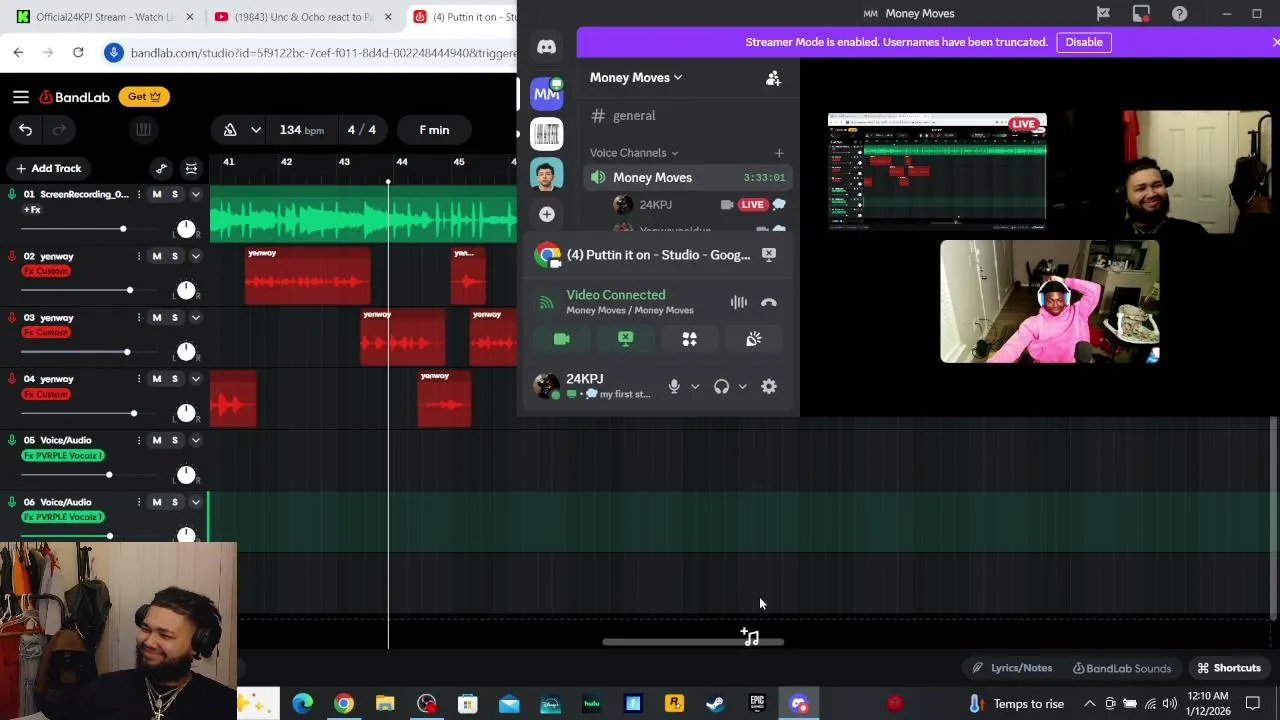The image size is (1280, 720).
Task: Select the Money Moves voice channel
Action: point(688,177)
